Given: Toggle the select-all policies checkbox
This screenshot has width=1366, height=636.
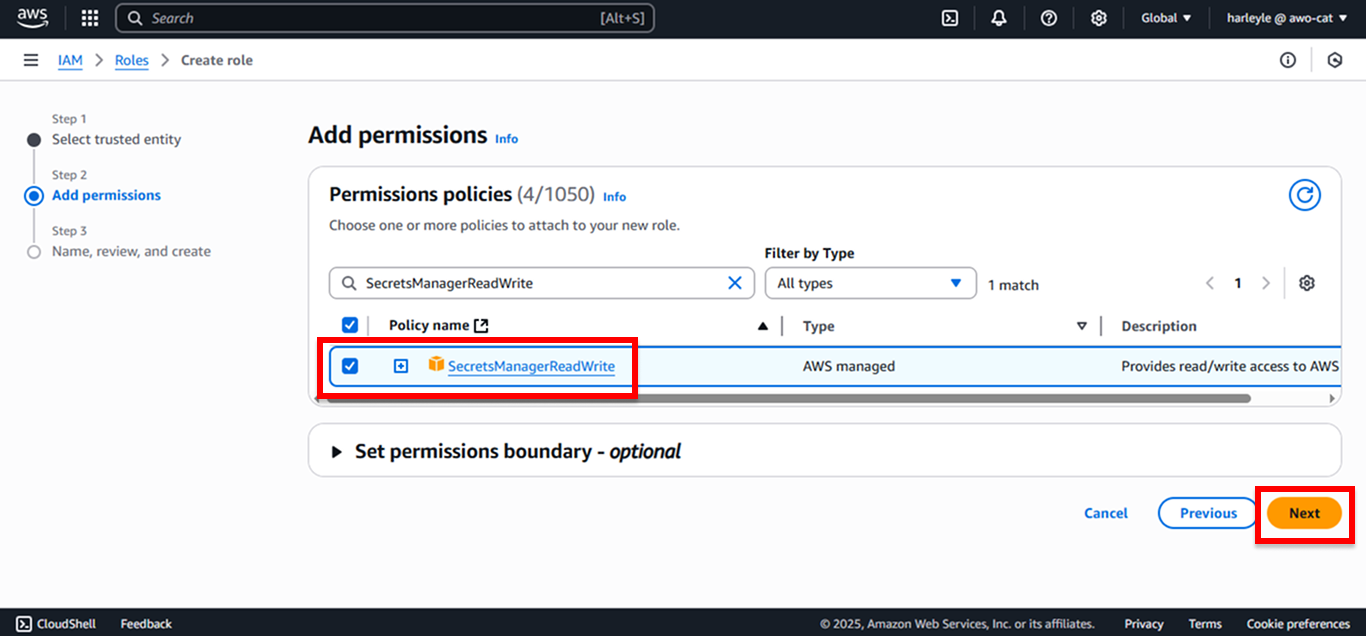Looking at the screenshot, I should coord(350,325).
